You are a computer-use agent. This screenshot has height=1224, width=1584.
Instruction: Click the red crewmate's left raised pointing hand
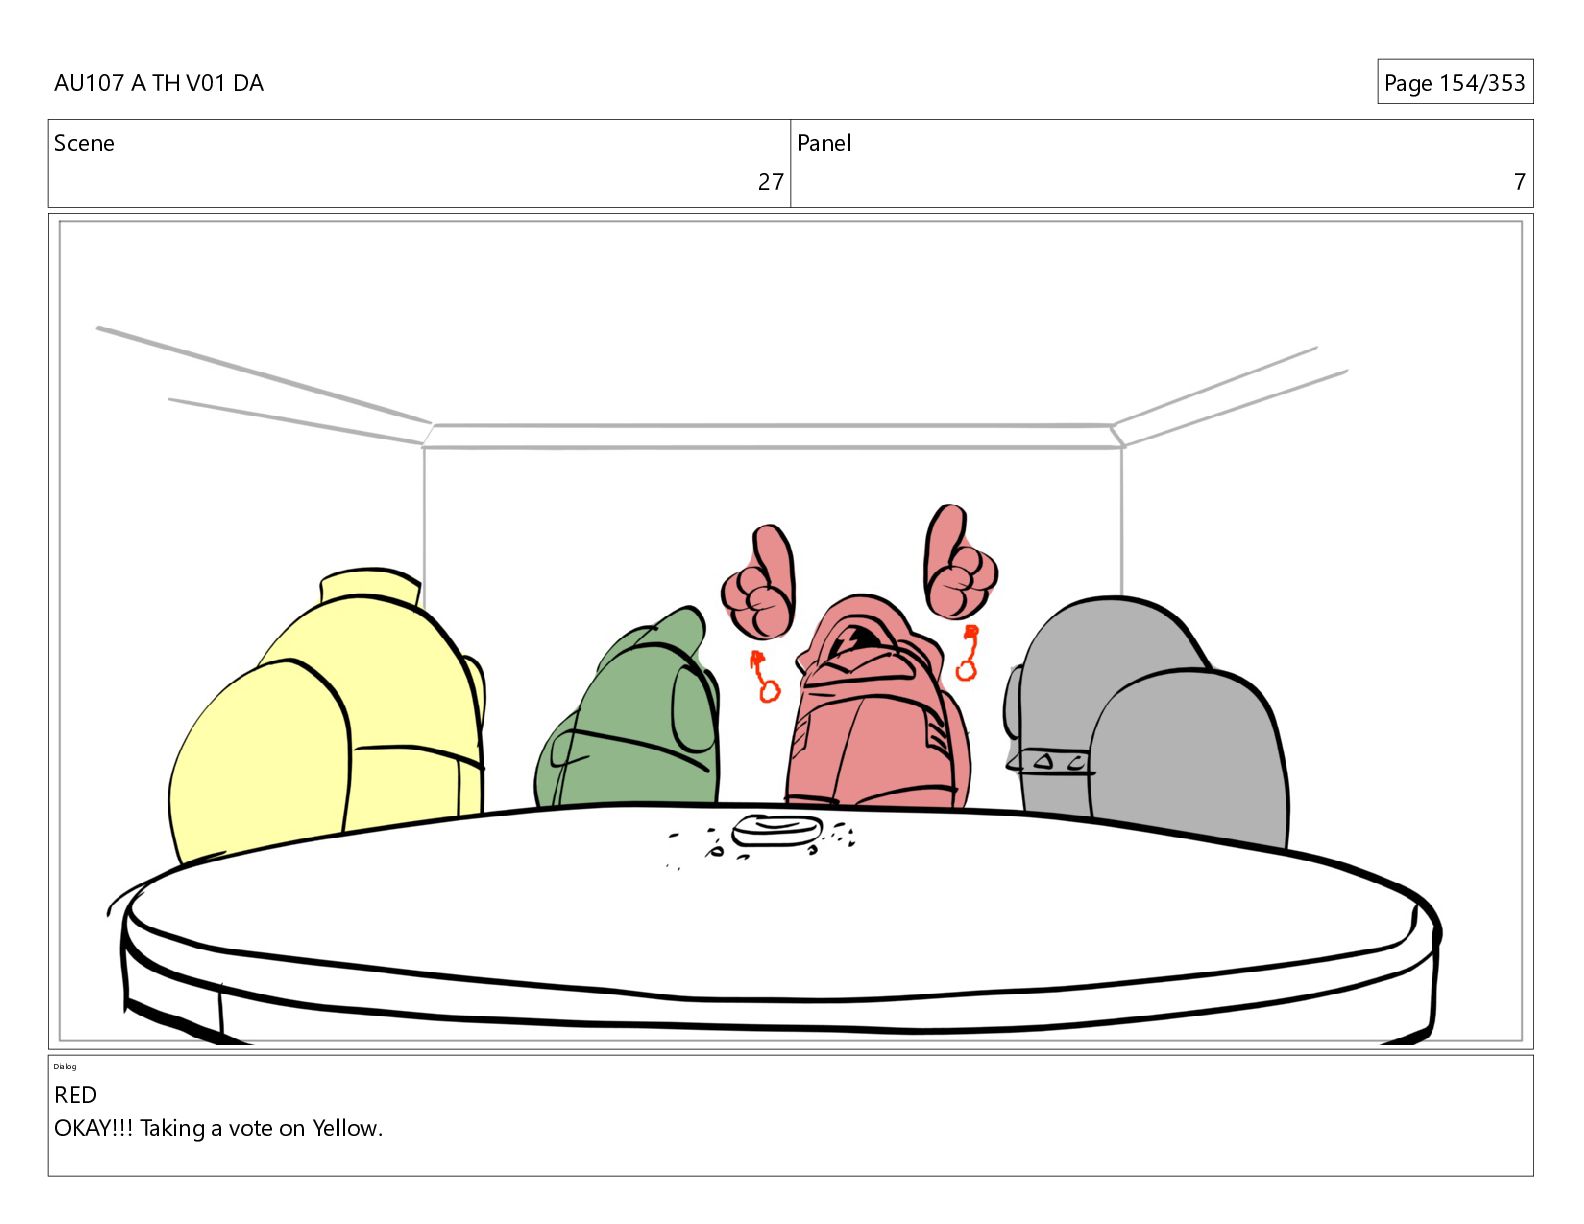click(760, 582)
